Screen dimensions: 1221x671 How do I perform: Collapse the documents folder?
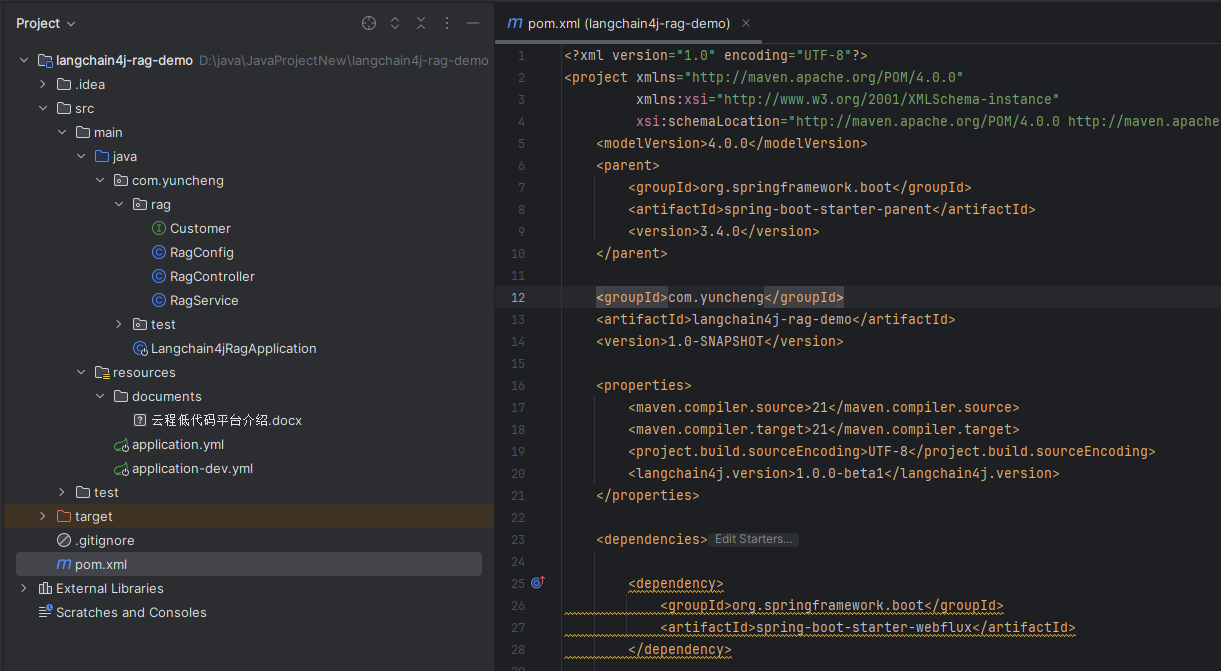tap(100, 396)
